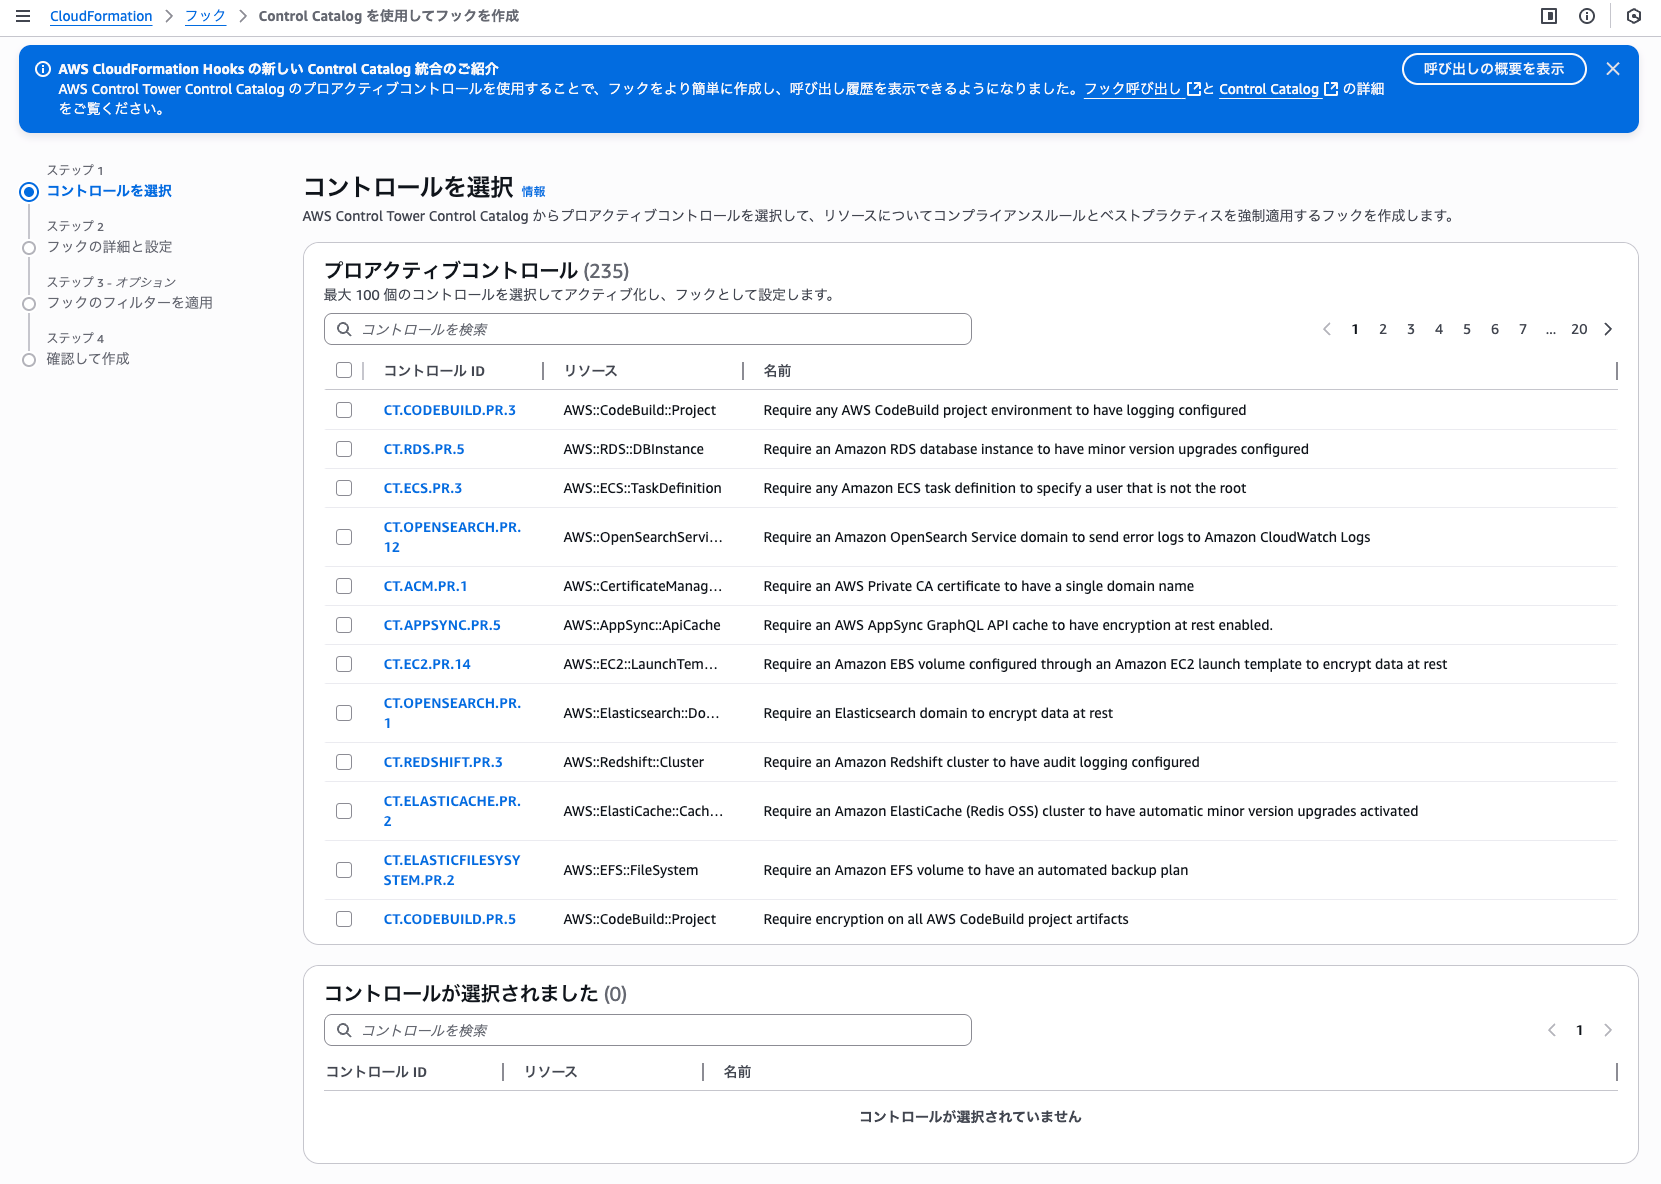
Task: Go to next page of proactive controls
Action: [x=1608, y=329]
